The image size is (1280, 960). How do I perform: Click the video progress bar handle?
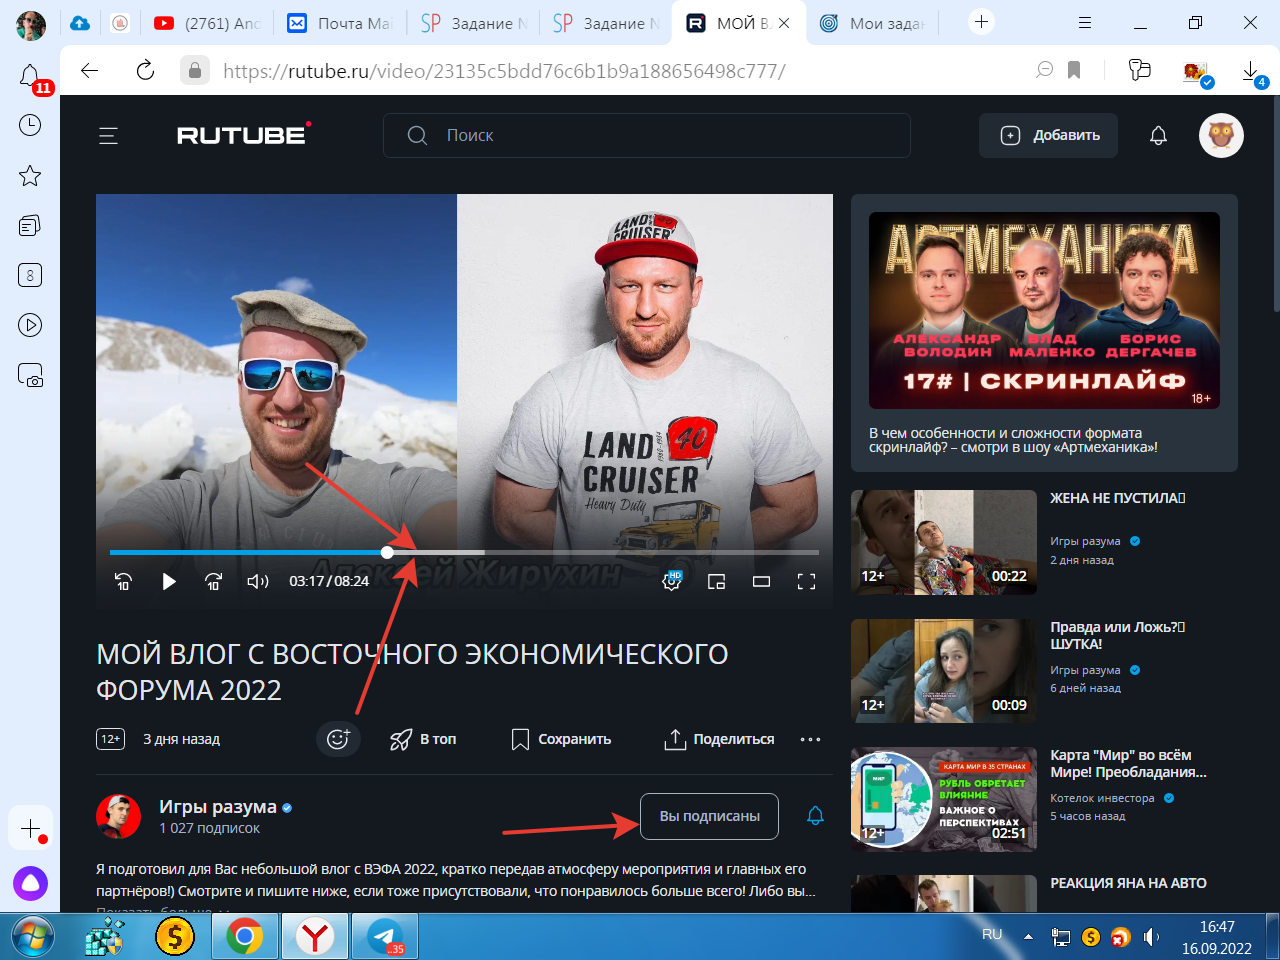[387, 552]
